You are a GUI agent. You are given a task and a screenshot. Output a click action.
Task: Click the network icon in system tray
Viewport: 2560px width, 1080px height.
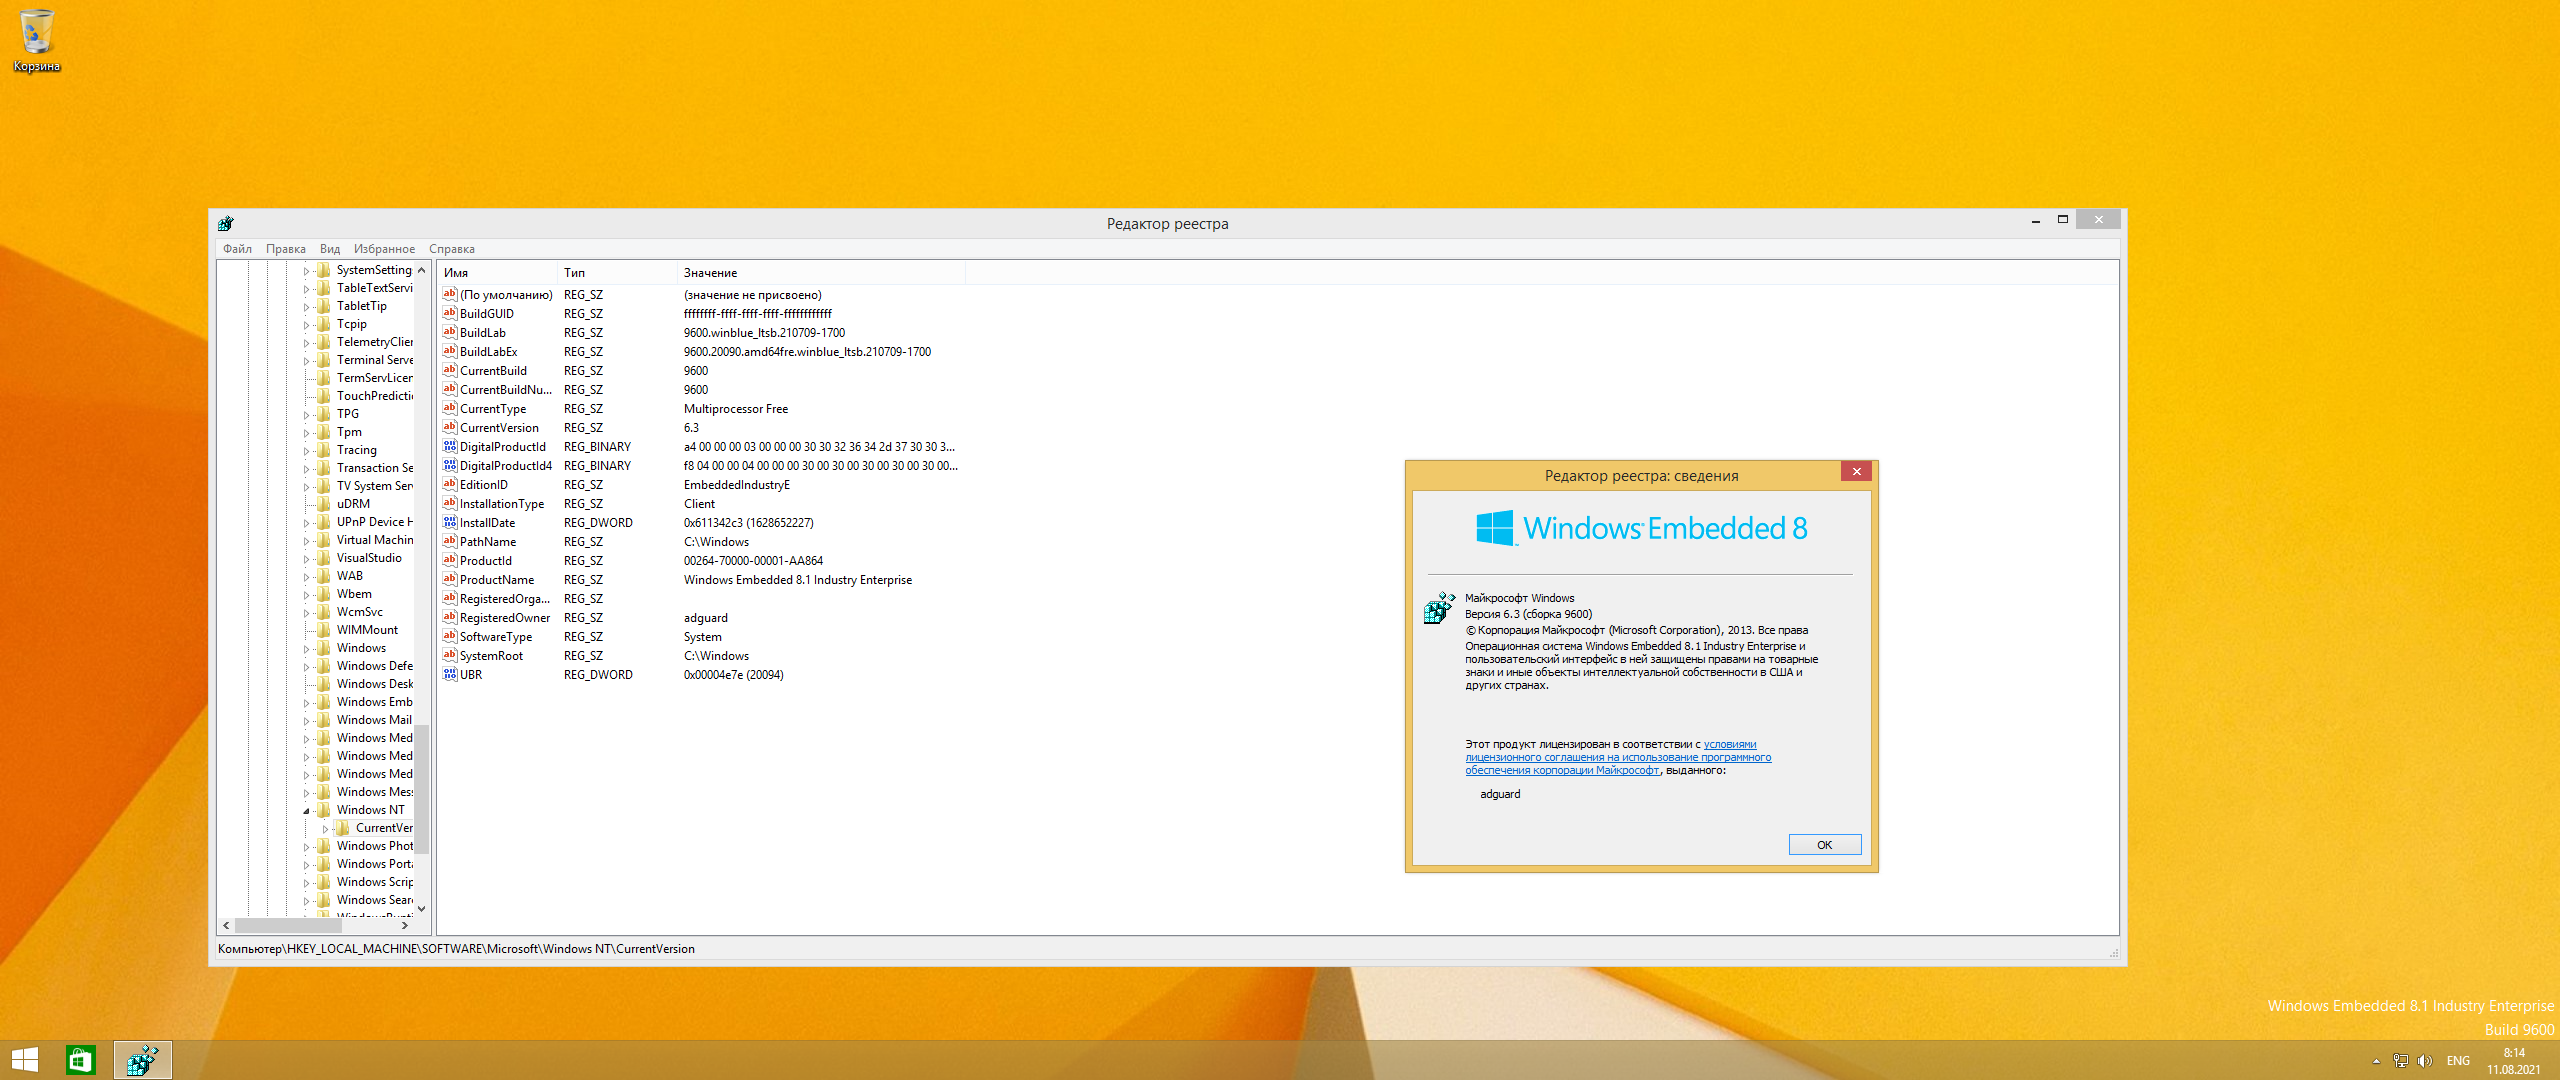(x=2400, y=1061)
